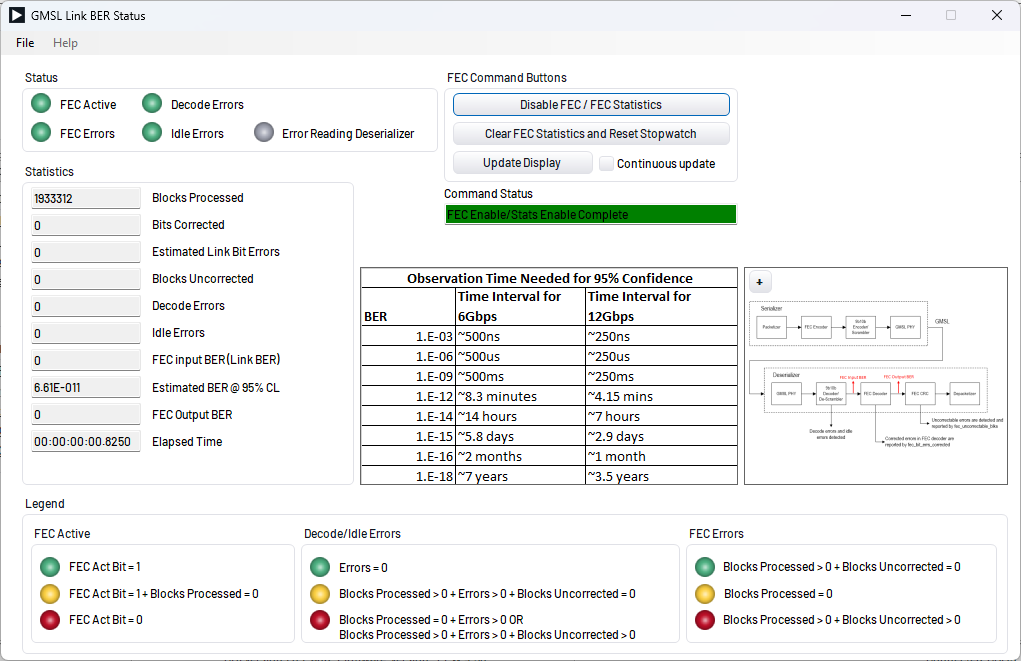
Task: Click Clear FEC Statistics and Reset Stopwatch
Action: (591, 134)
